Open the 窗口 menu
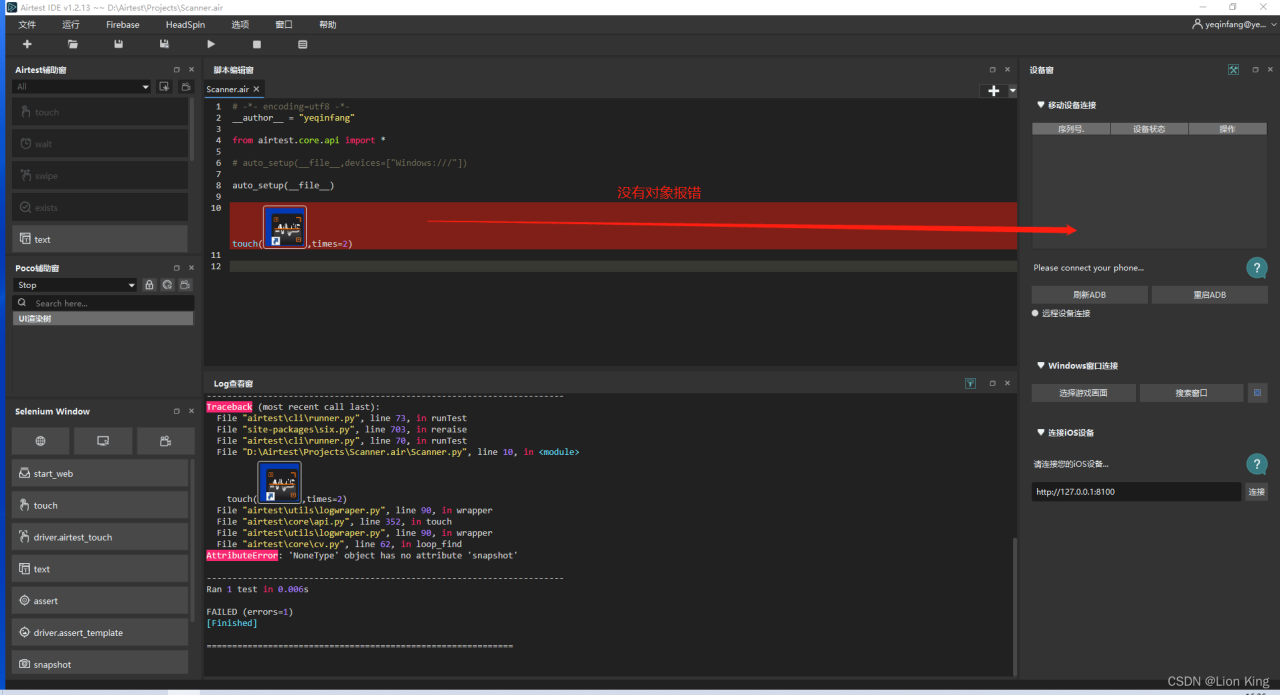Screen dimensions: 1280x695 (x=284, y=24)
